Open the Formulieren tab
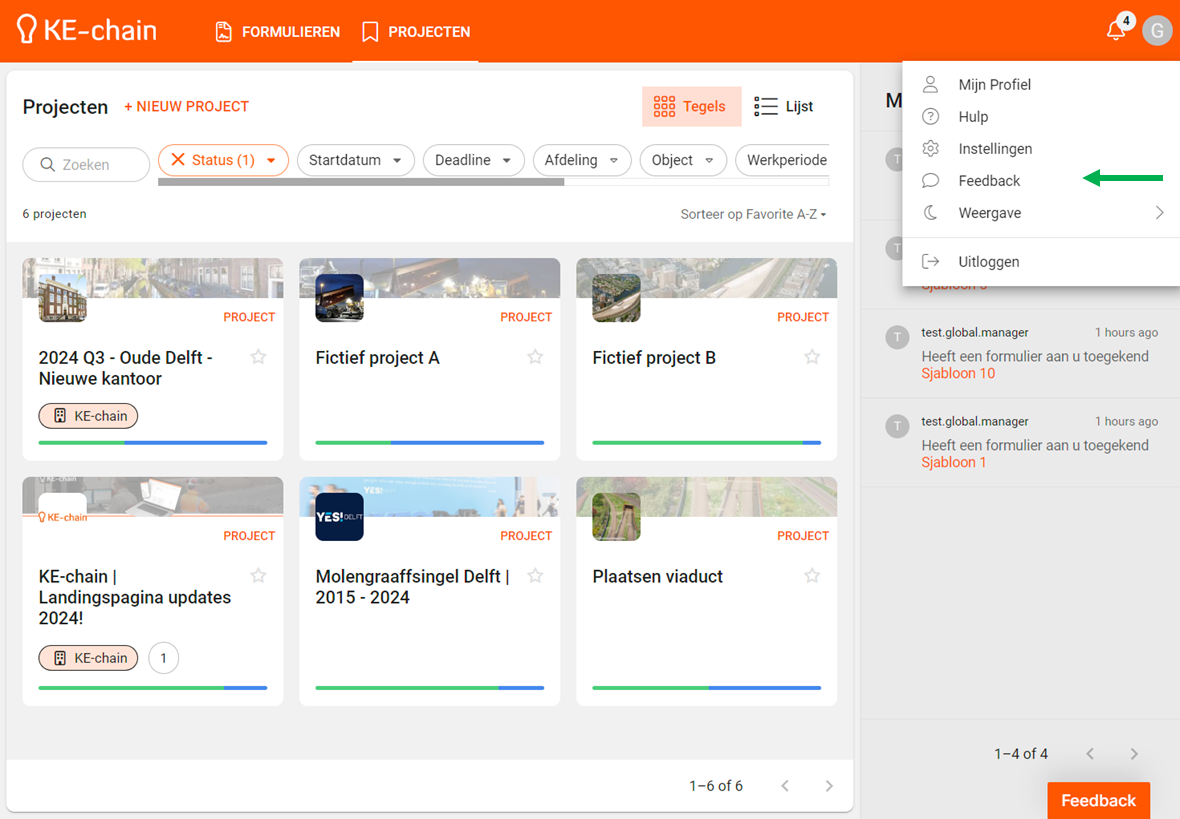 (278, 32)
